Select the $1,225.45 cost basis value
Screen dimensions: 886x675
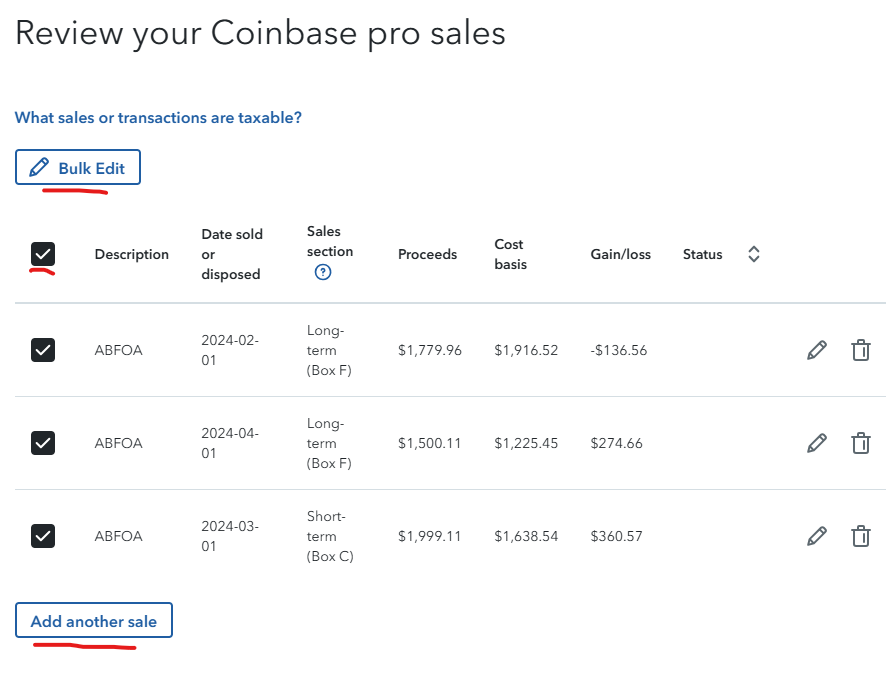coord(526,443)
